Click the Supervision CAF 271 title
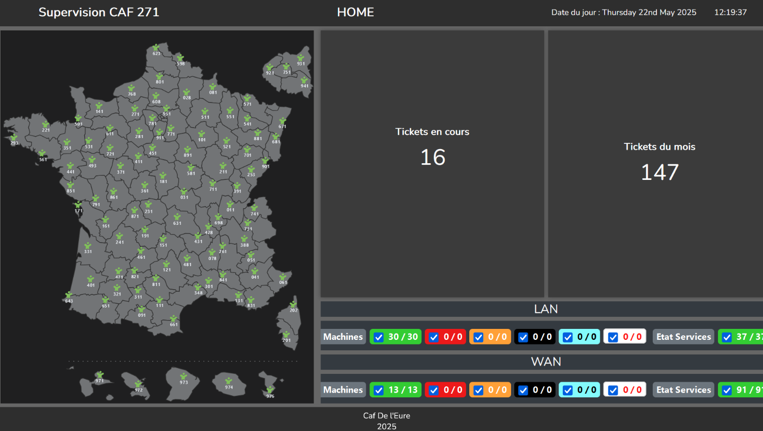The width and height of the screenshot is (763, 431). [x=99, y=12]
